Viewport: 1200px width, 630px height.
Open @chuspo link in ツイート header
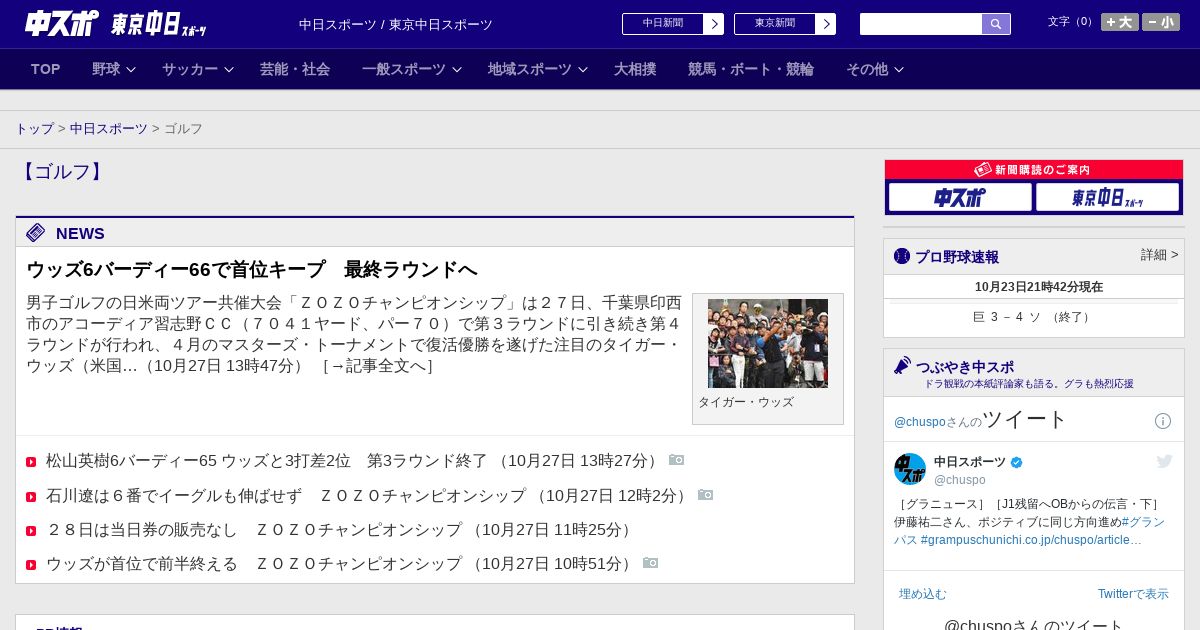pyautogui.click(x=920, y=422)
